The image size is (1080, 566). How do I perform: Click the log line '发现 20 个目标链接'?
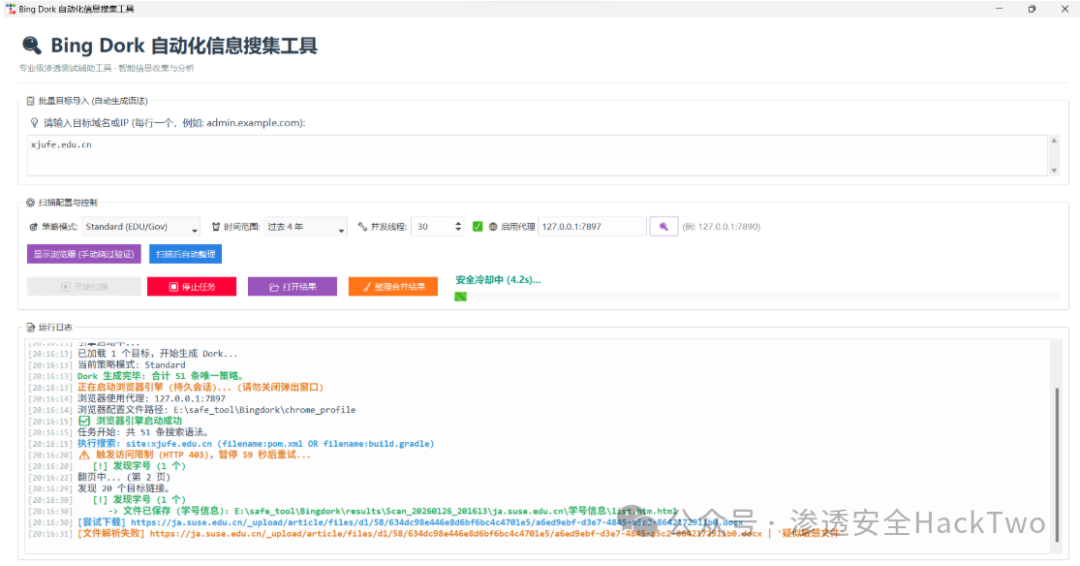[x=123, y=488]
